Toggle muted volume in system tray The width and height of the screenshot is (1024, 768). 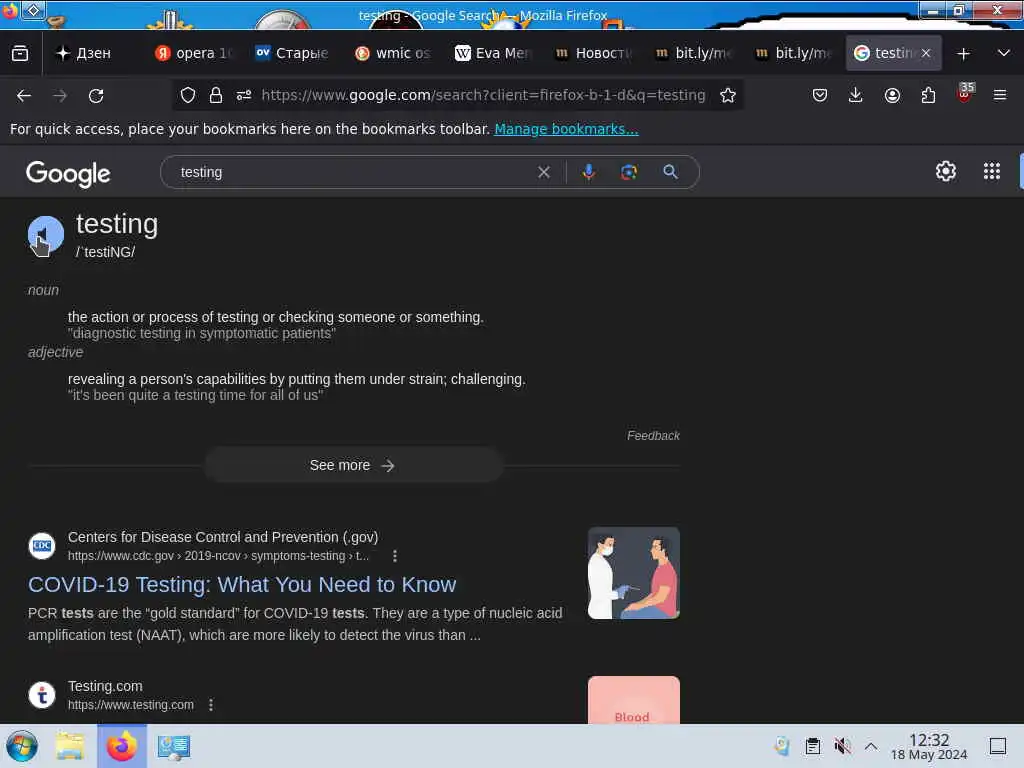click(x=842, y=746)
